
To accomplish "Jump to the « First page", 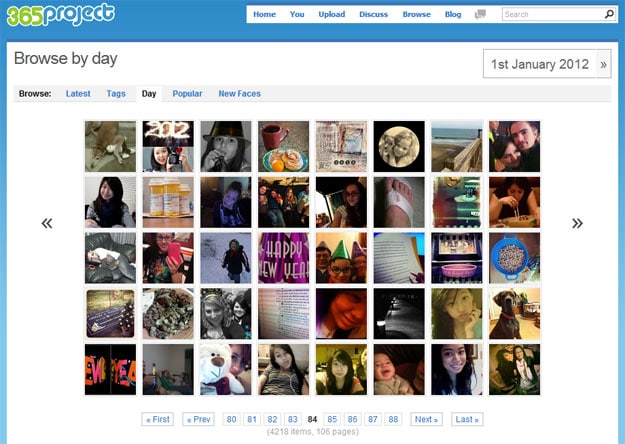I will pos(157,419).
